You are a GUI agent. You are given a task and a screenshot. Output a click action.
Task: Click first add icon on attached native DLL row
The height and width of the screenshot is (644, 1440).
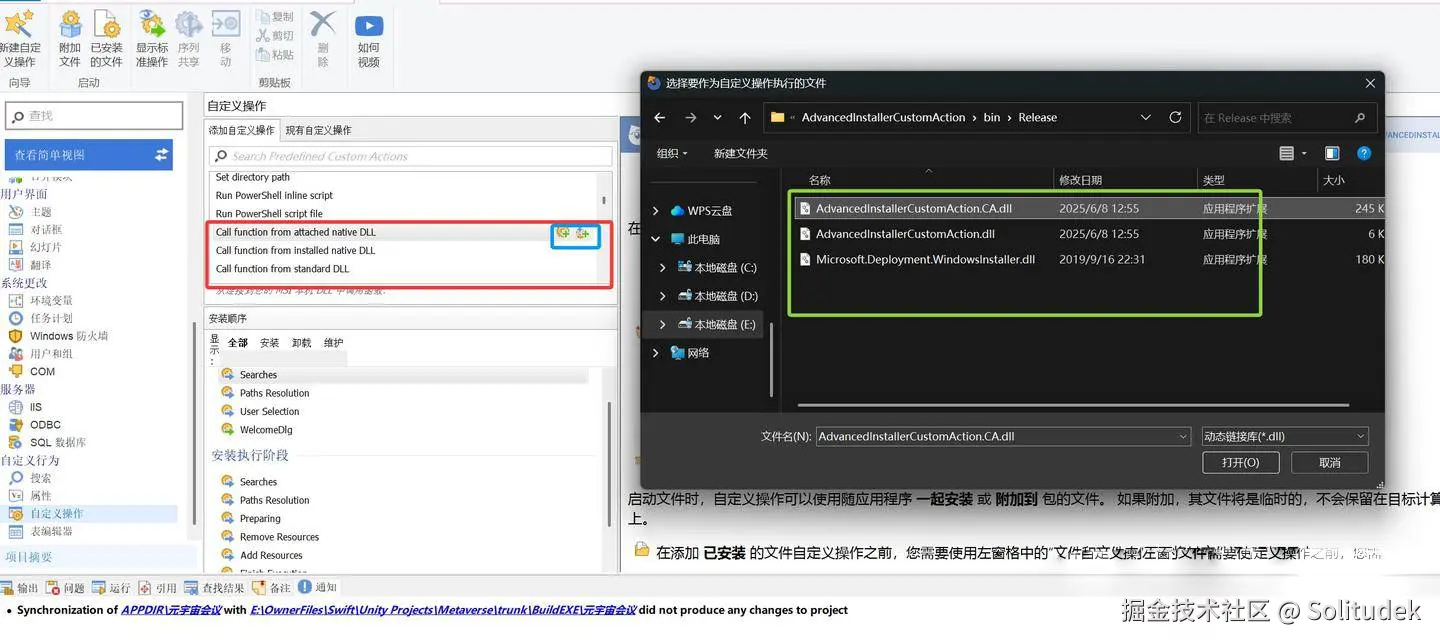click(x=563, y=232)
